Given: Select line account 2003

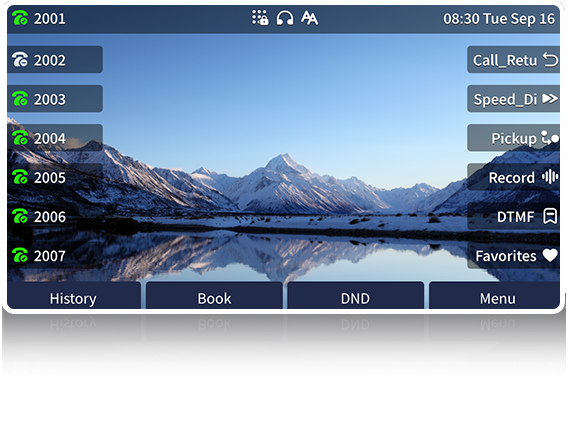Looking at the screenshot, I should [x=55, y=99].
